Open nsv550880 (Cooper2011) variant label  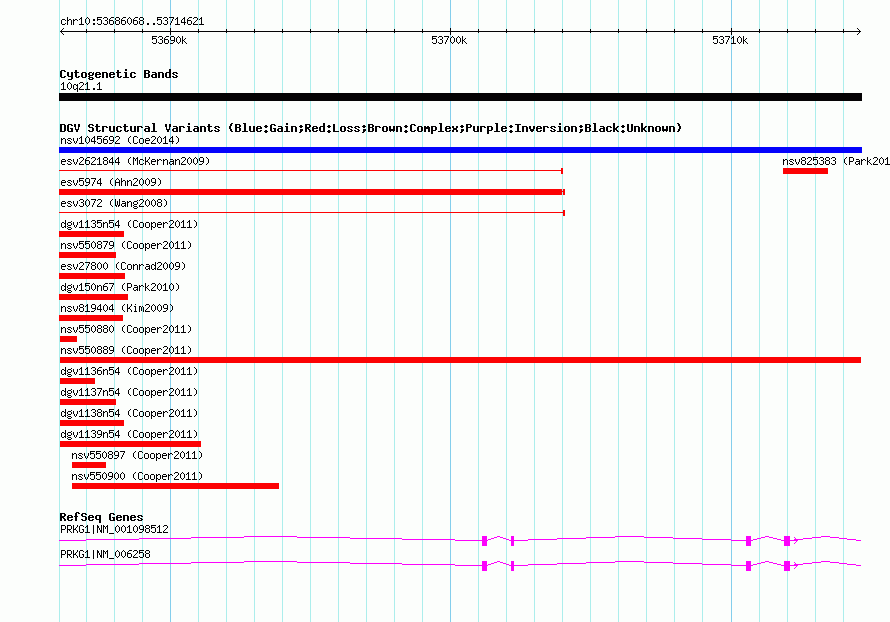click(126, 329)
